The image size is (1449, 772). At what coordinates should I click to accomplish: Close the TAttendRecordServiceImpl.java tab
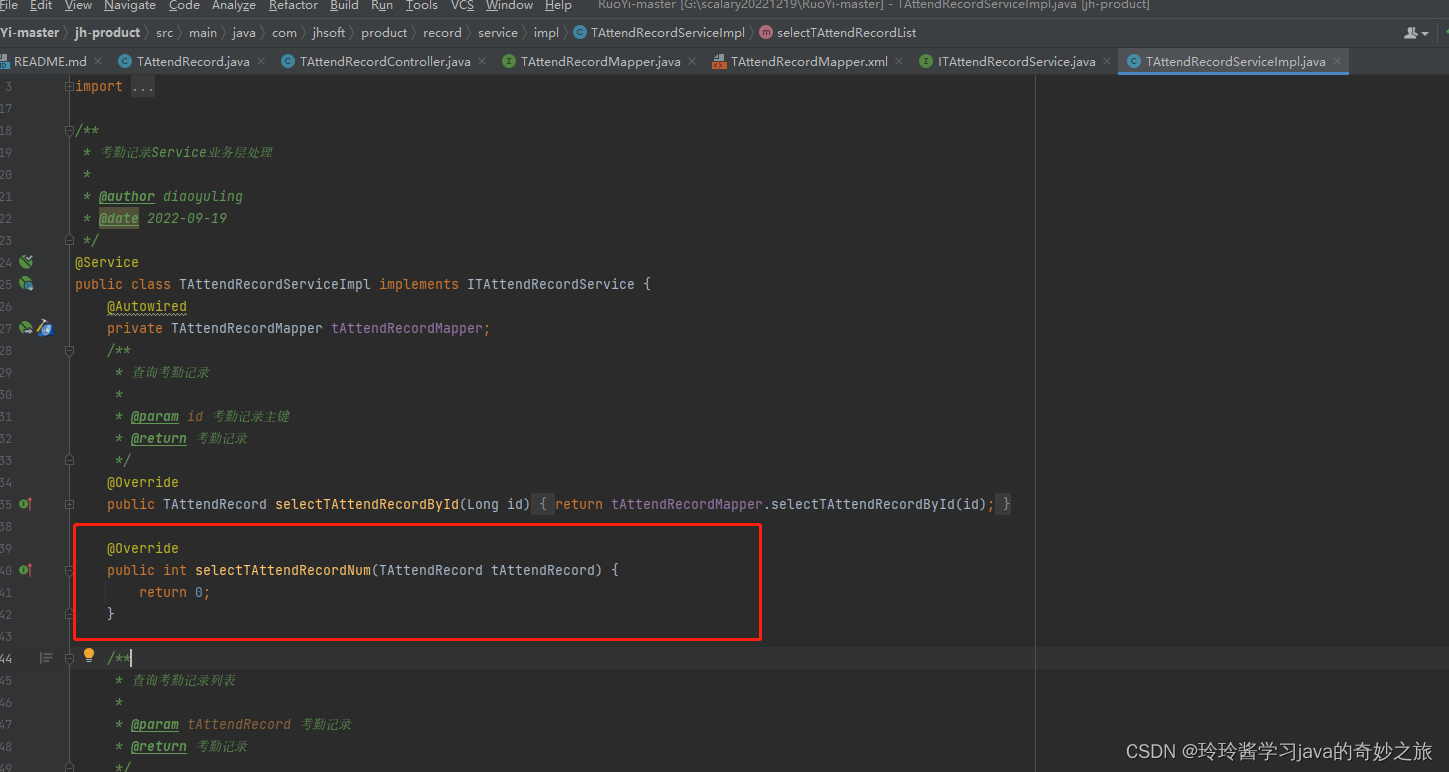pyautogui.click(x=1338, y=62)
